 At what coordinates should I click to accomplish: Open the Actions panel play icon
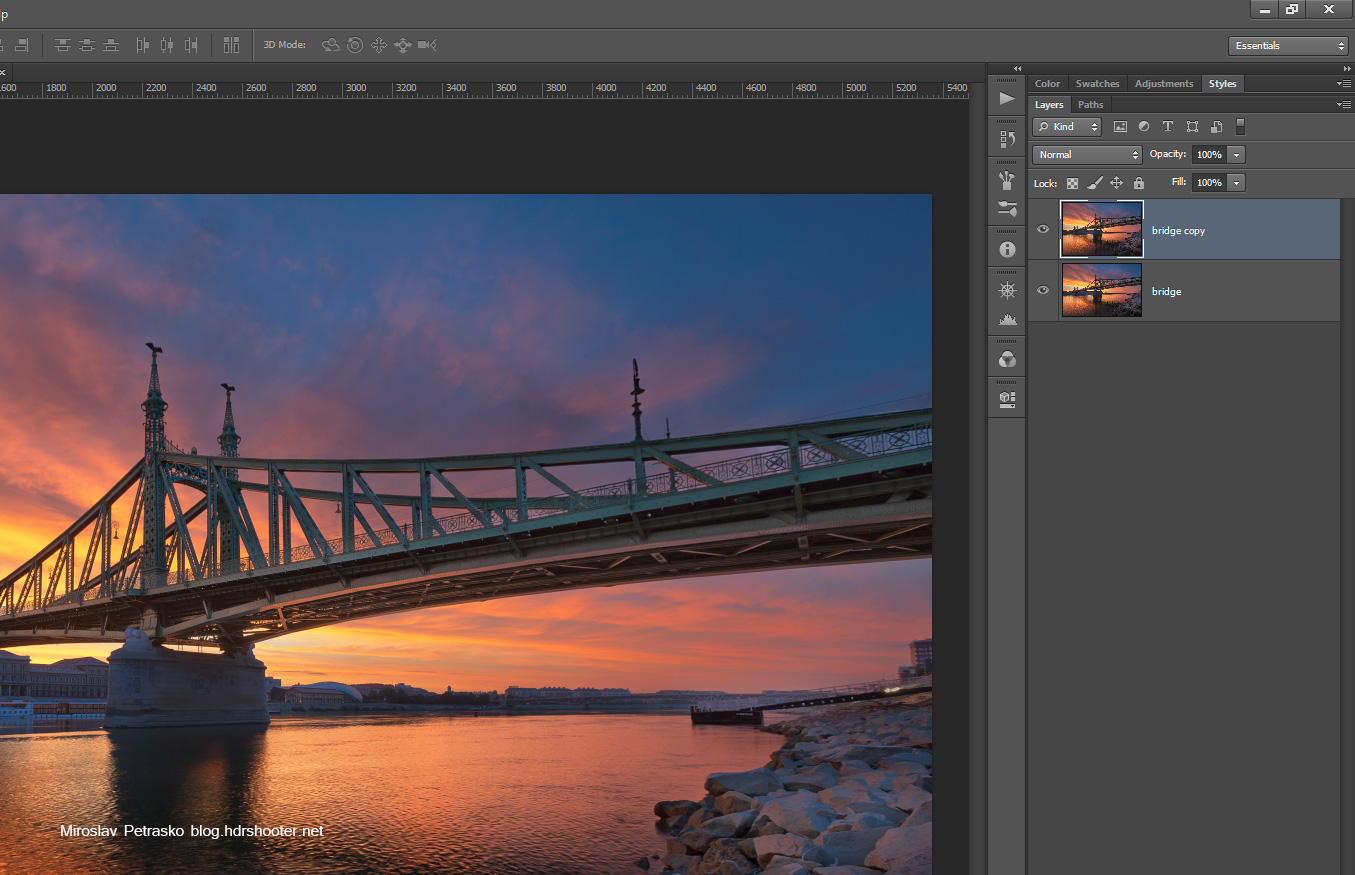1007,98
